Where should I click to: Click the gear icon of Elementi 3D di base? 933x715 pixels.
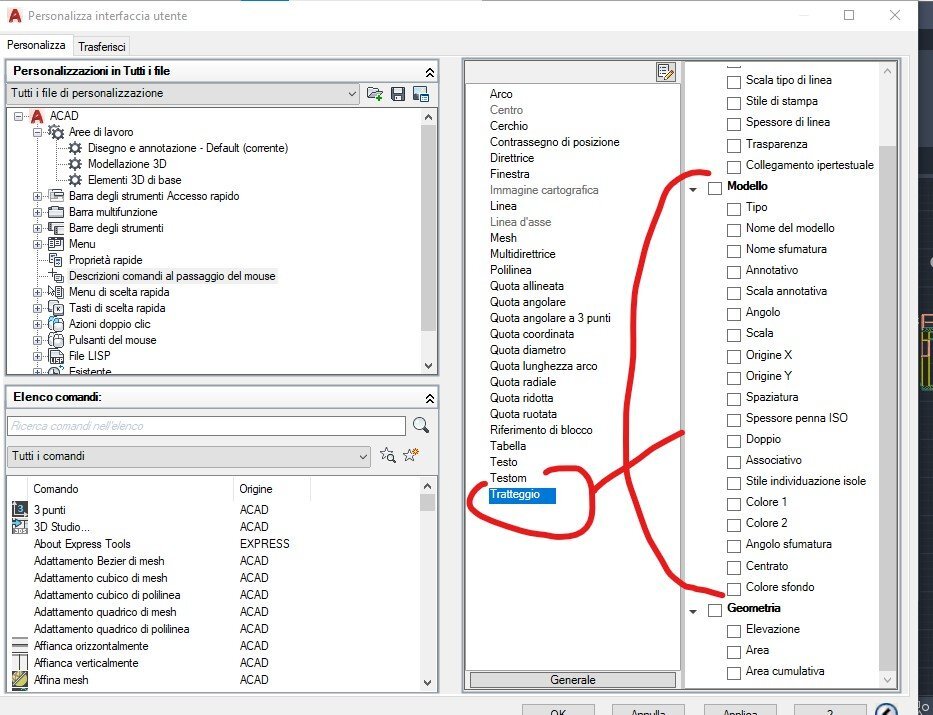click(x=75, y=180)
